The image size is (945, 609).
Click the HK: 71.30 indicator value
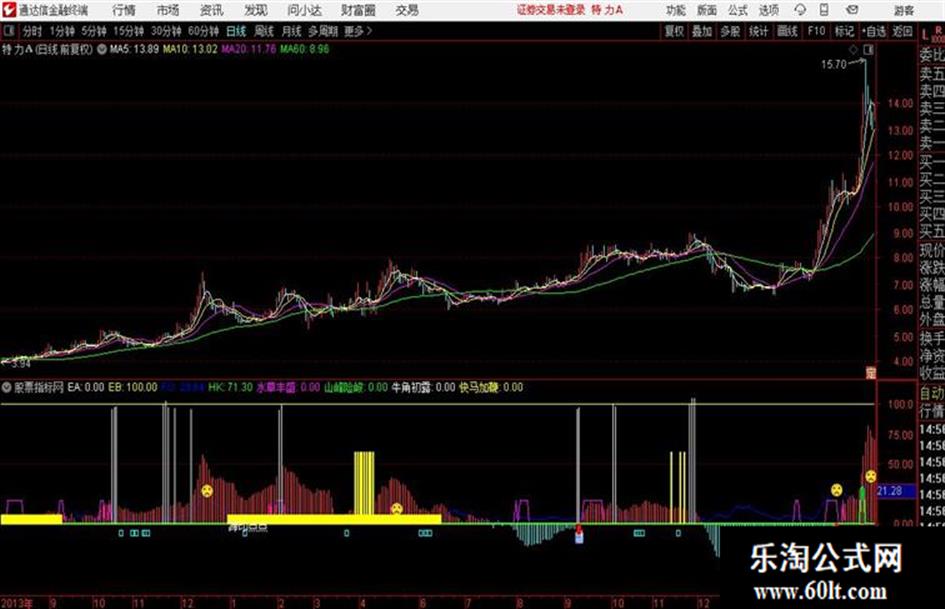click(x=230, y=388)
